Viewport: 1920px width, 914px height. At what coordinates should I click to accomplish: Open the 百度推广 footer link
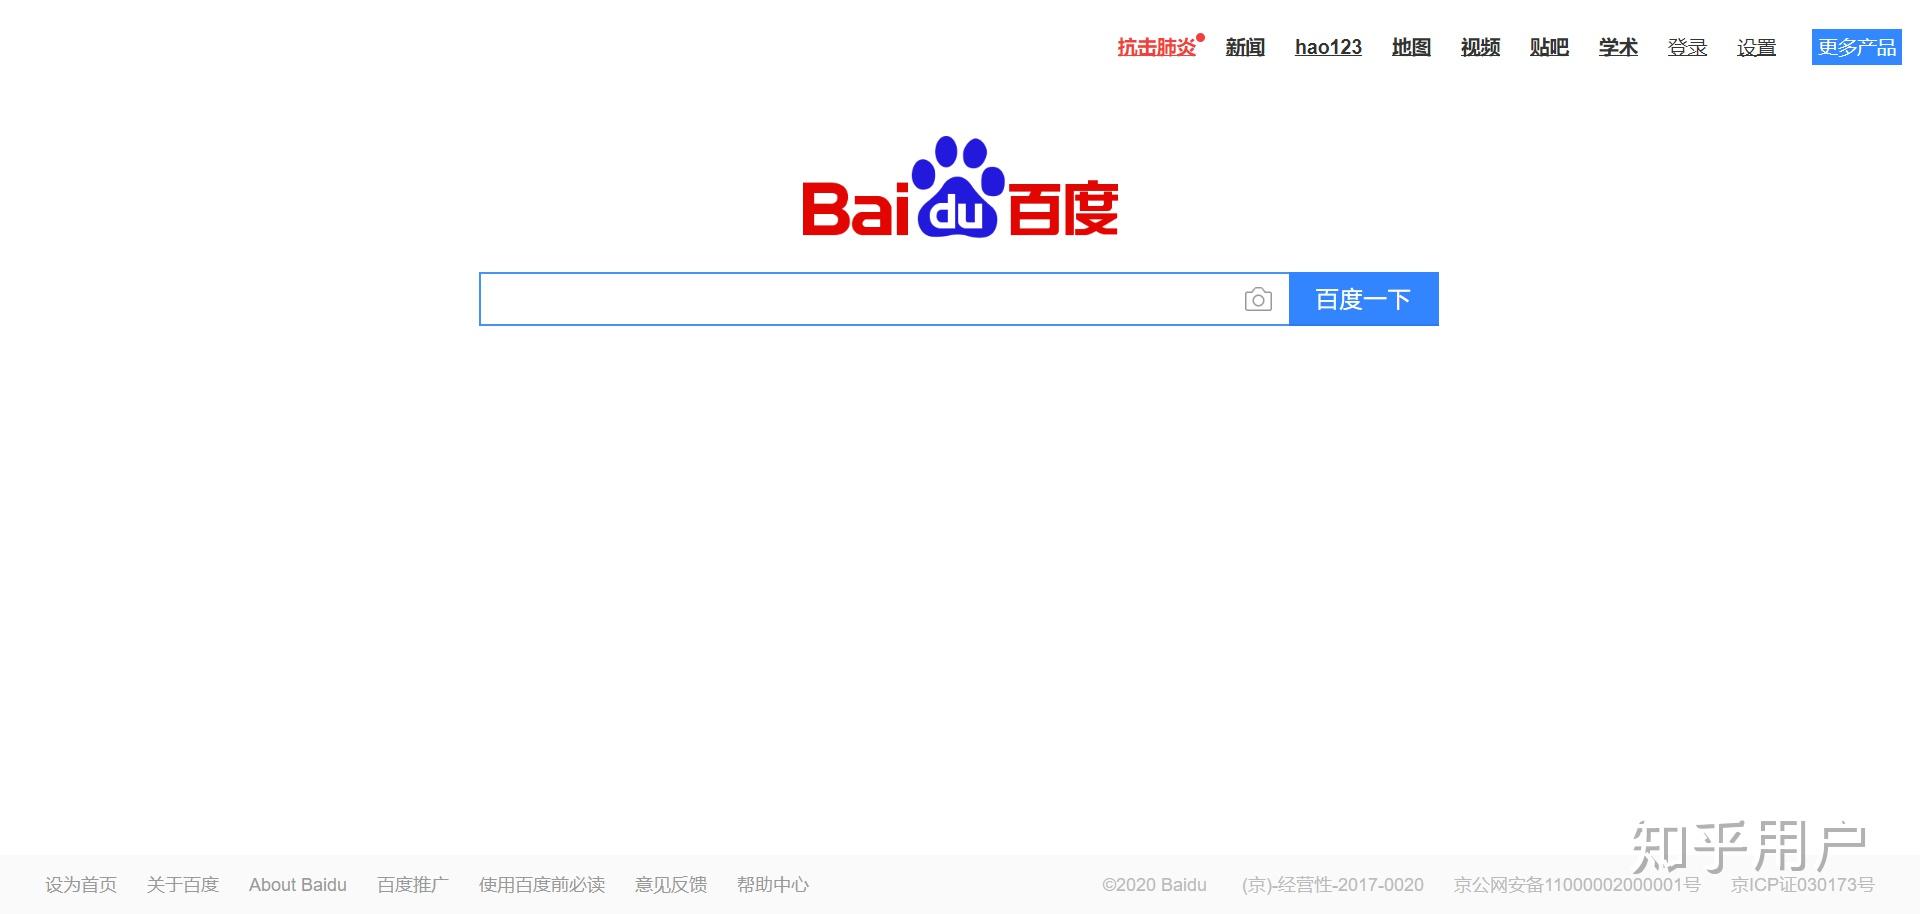click(x=413, y=885)
